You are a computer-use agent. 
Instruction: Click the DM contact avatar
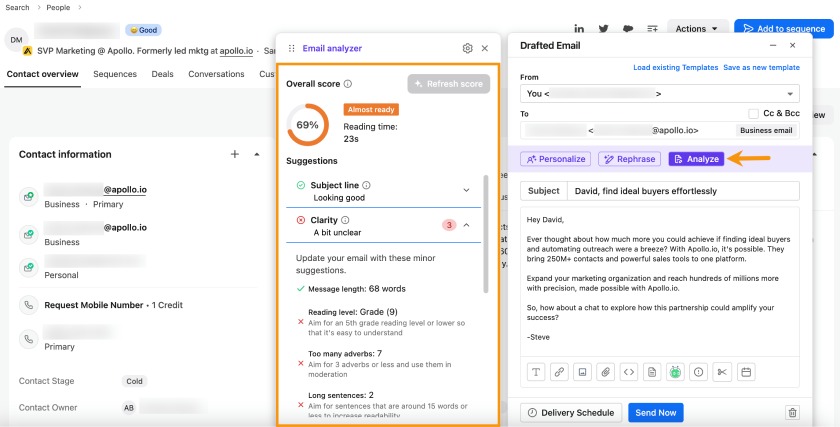coord(16,40)
